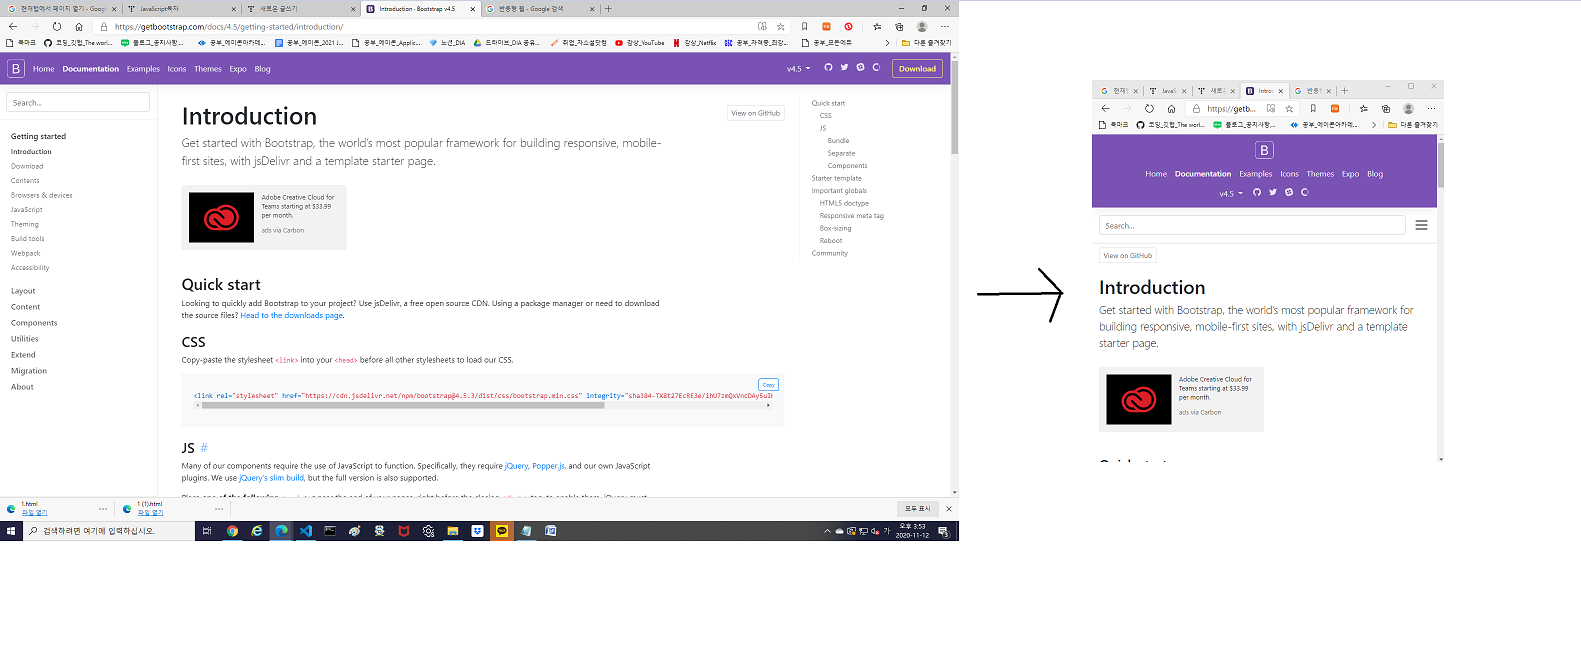The width and height of the screenshot is (1581, 657).
Task: Expand Components section in docs sidebar
Action: 34,323
